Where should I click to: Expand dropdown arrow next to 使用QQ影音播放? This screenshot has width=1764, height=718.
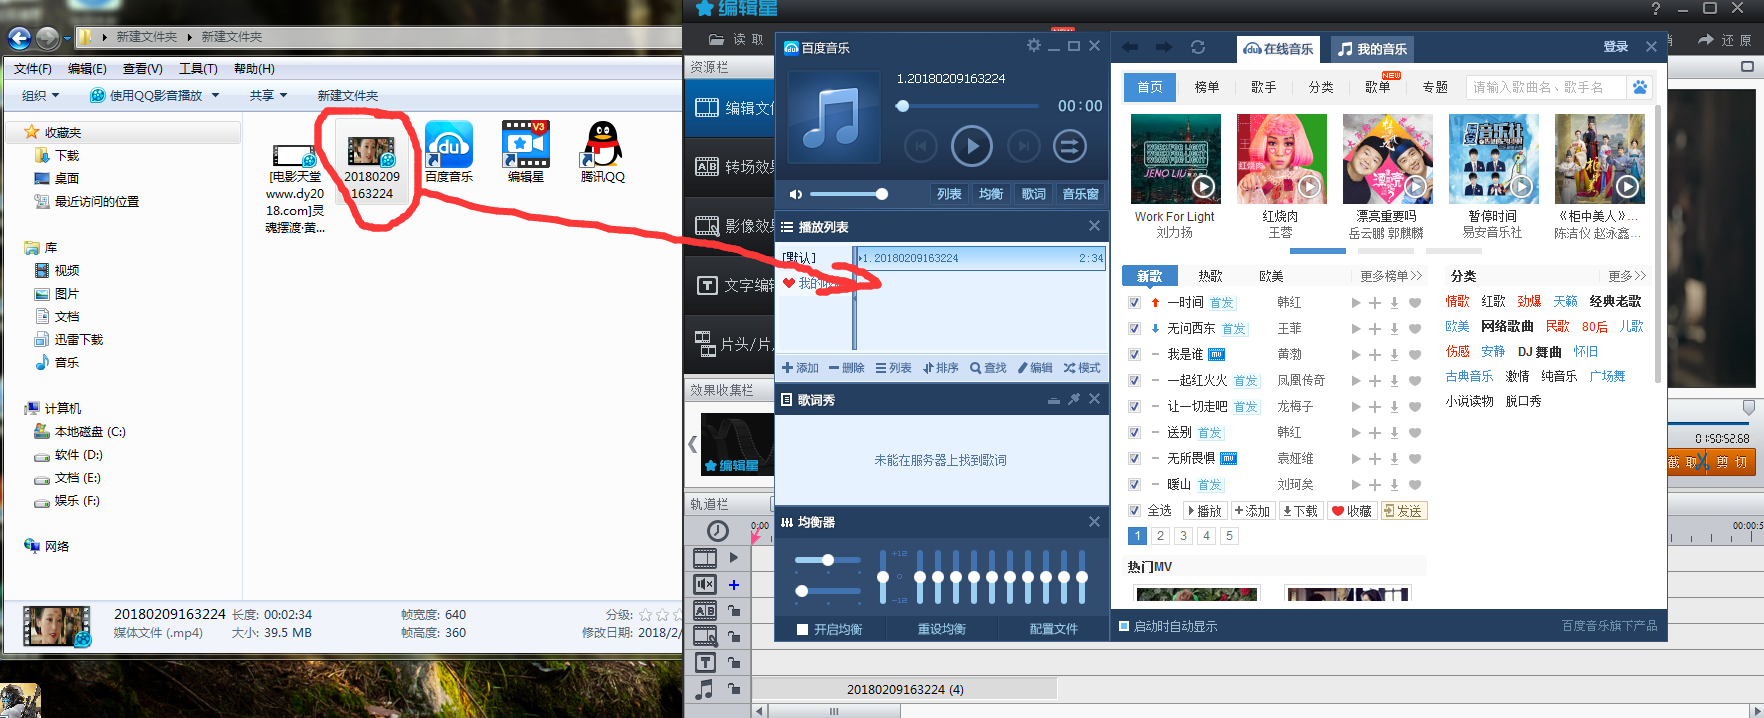pos(215,96)
